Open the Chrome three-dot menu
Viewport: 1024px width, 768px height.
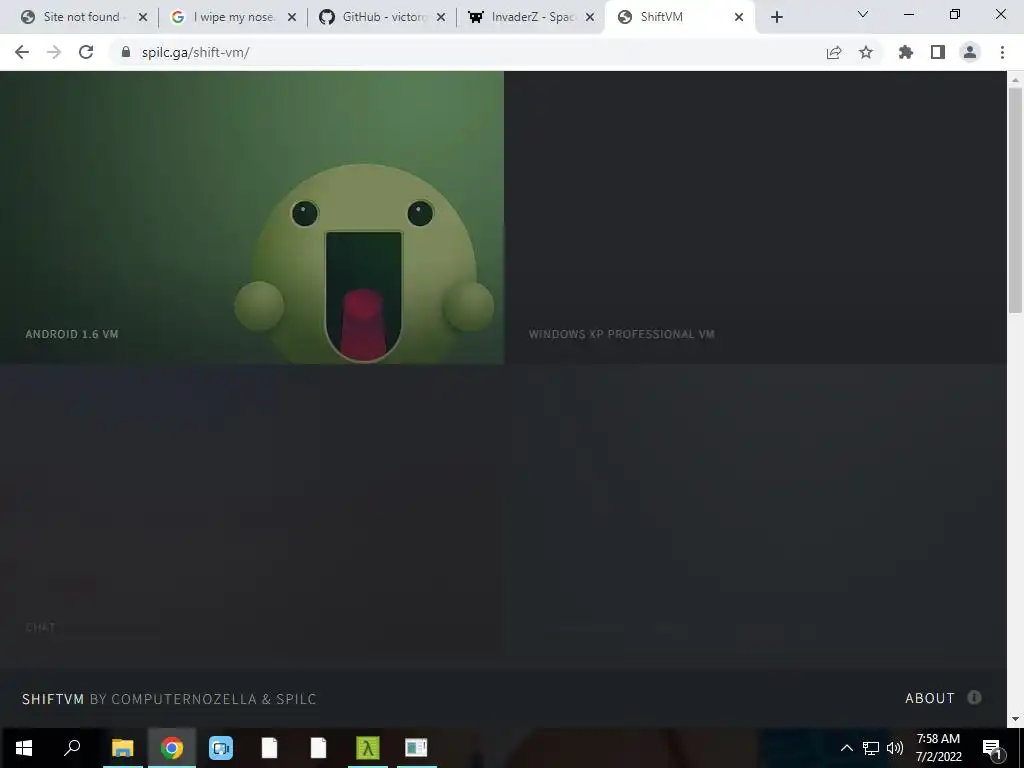(1002, 52)
